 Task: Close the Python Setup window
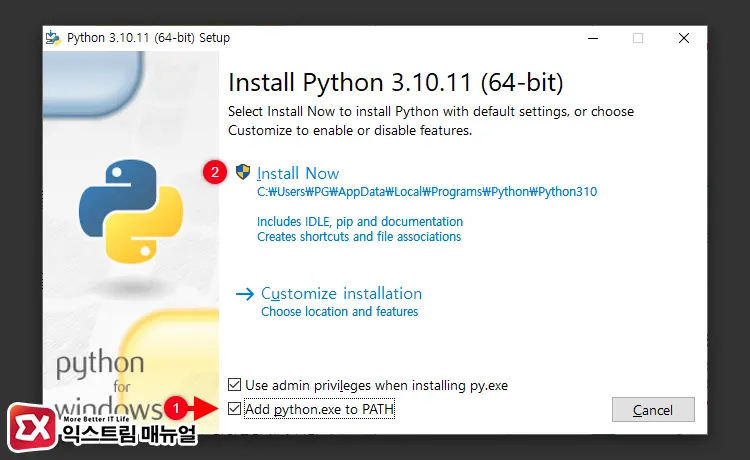click(x=683, y=38)
